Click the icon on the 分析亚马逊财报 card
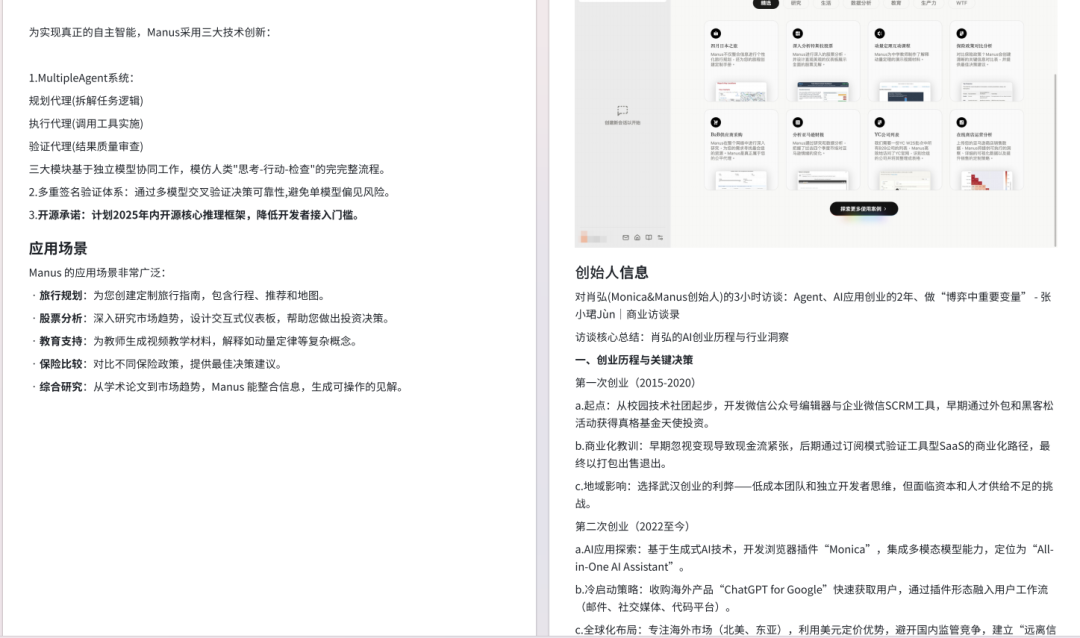This screenshot has width=1080, height=638. click(x=798, y=120)
